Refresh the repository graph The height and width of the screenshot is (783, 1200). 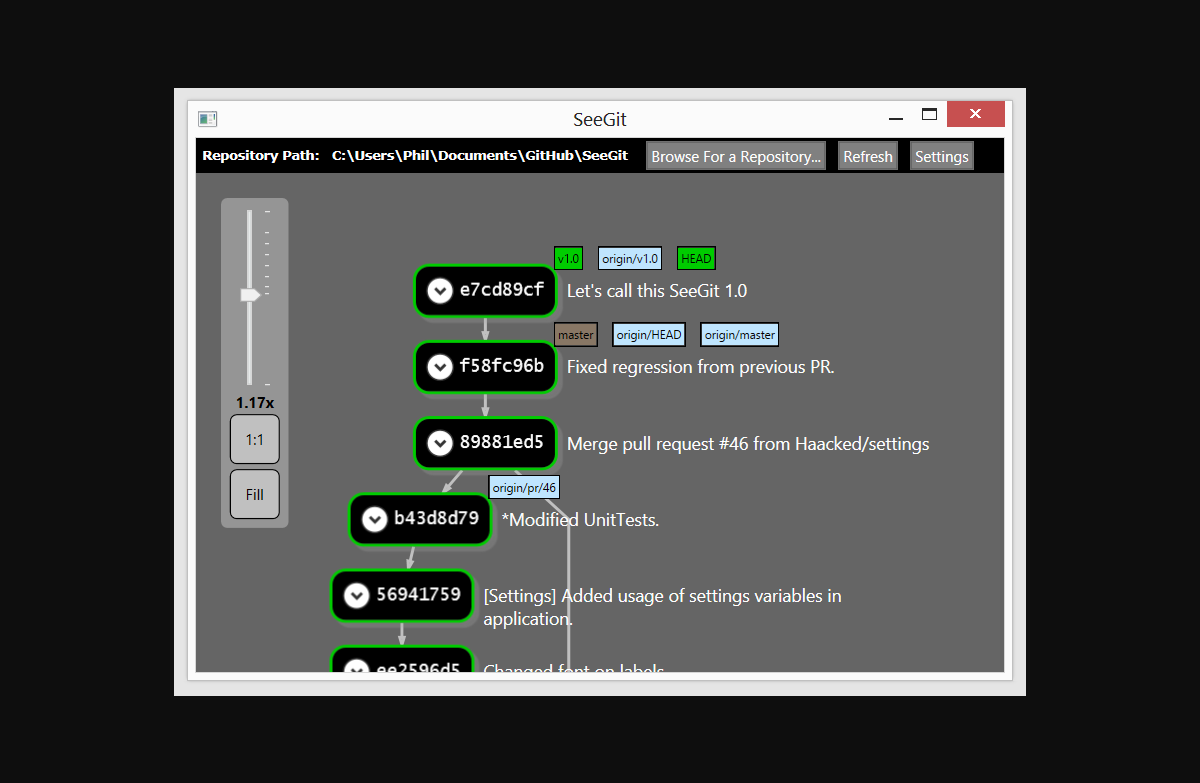[868, 156]
